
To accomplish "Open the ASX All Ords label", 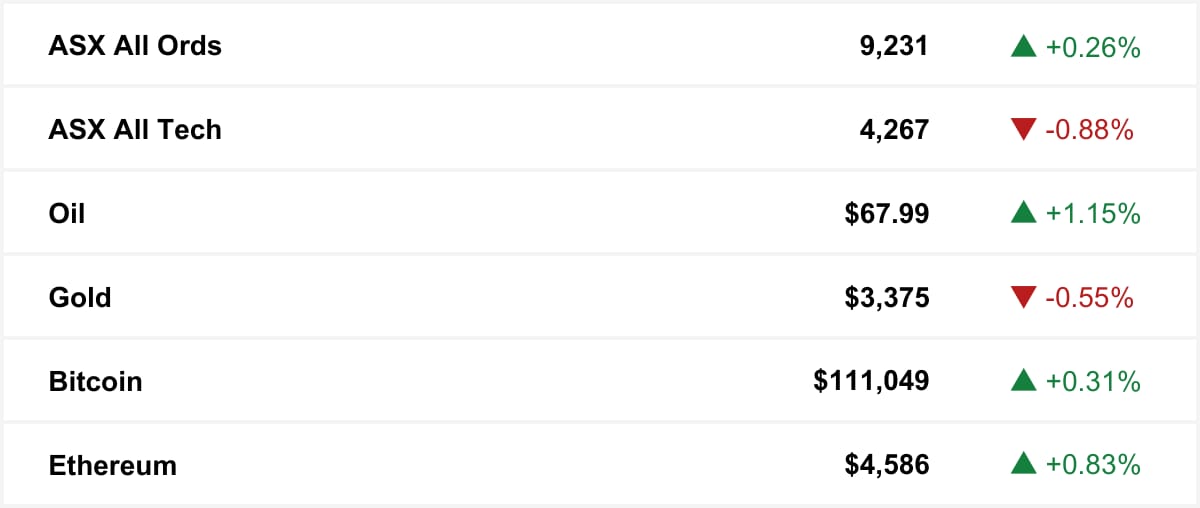I will click(135, 46).
